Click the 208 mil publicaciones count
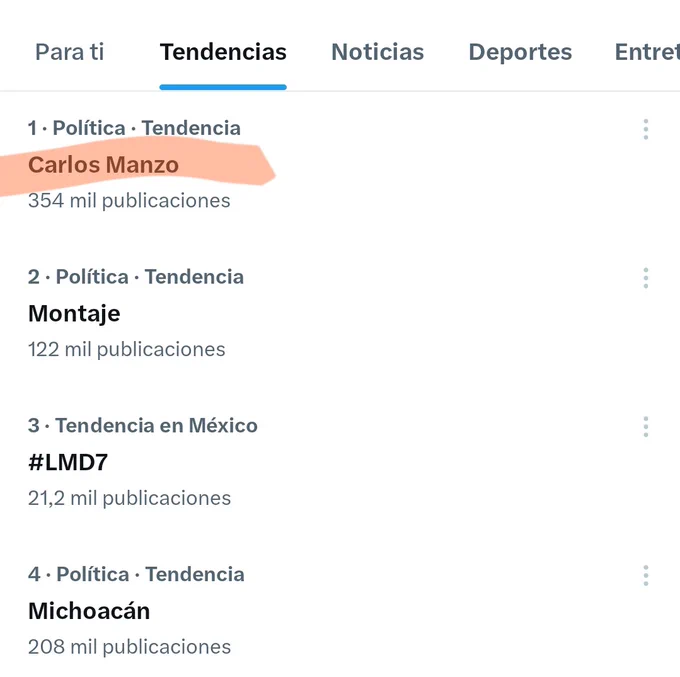 pos(129,647)
